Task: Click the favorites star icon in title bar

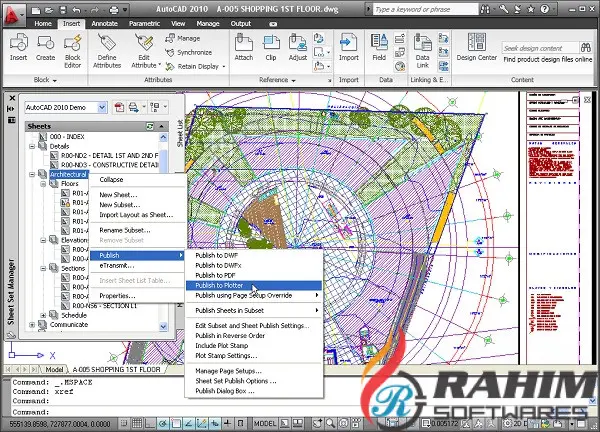Action: (530, 10)
